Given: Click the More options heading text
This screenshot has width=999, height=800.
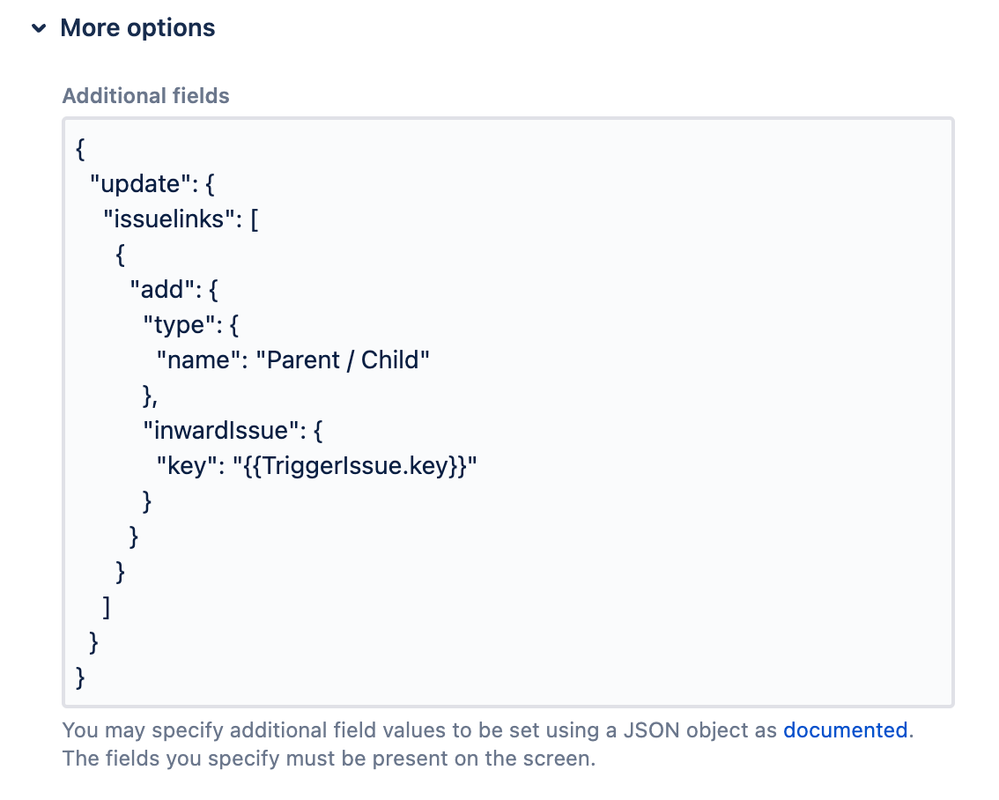Looking at the screenshot, I should [x=137, y=28].
